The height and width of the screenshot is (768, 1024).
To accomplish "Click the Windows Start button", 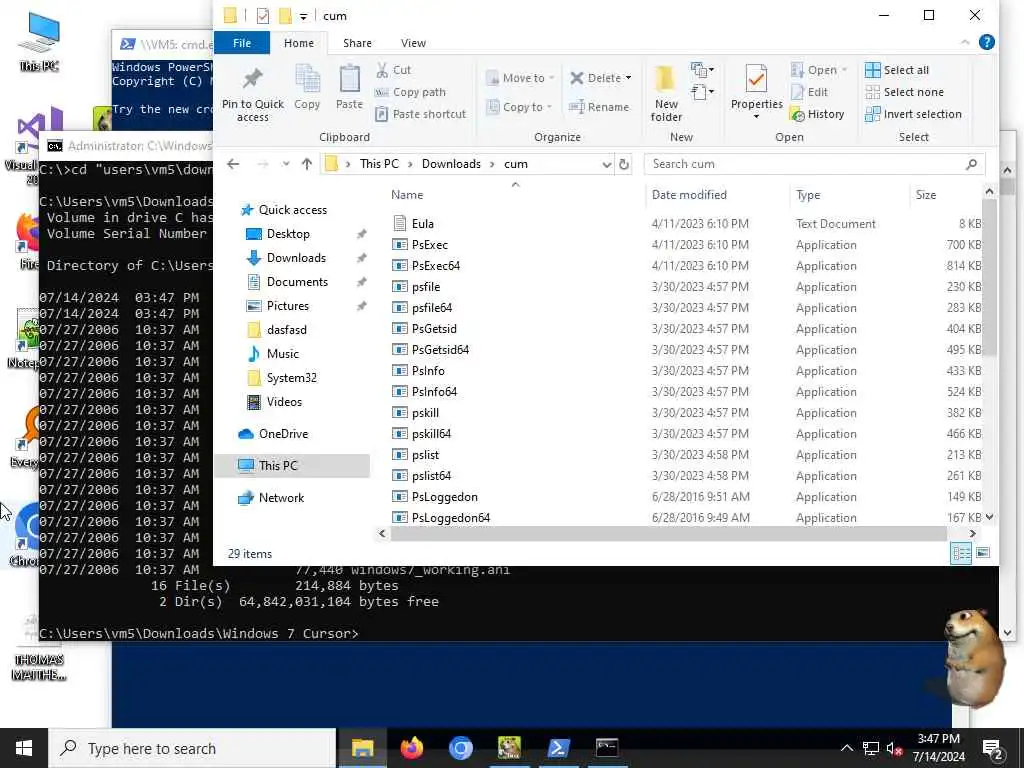I will pyautogui.click(x=24, y=748).
